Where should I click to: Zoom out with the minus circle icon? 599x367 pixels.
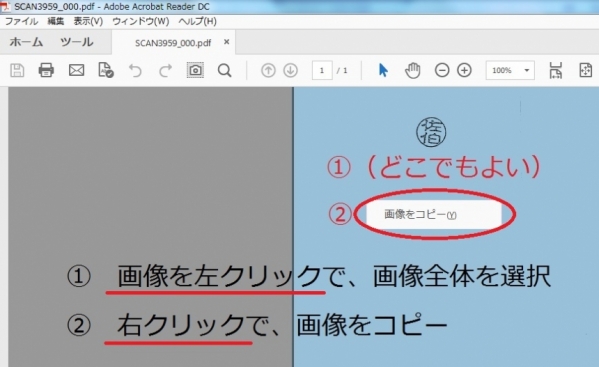tap(442, 70)
